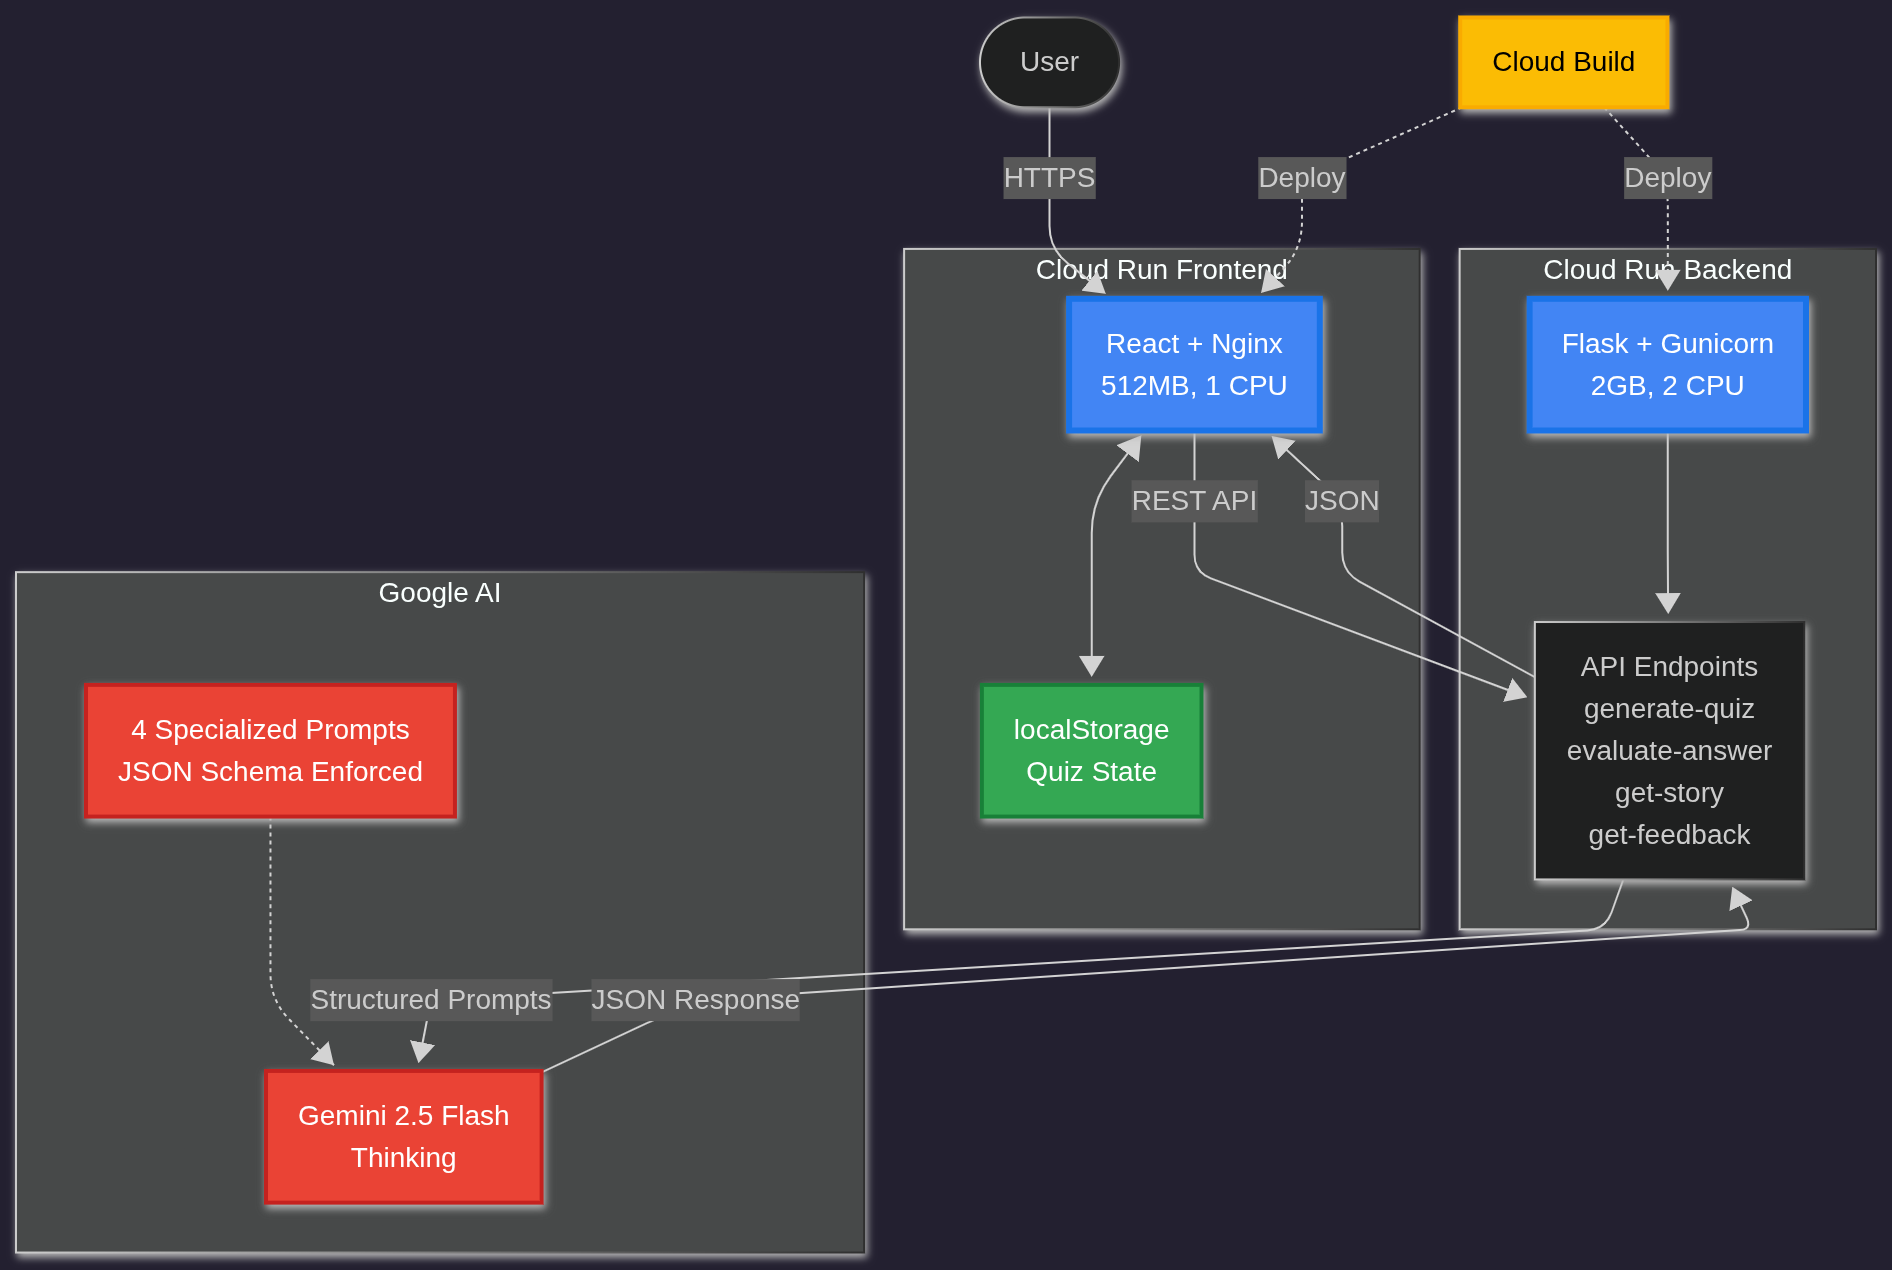This screenshot has width=1892, height=1270.
Task: Click the get-feedback endpoint text
Action: [1669, 835]
